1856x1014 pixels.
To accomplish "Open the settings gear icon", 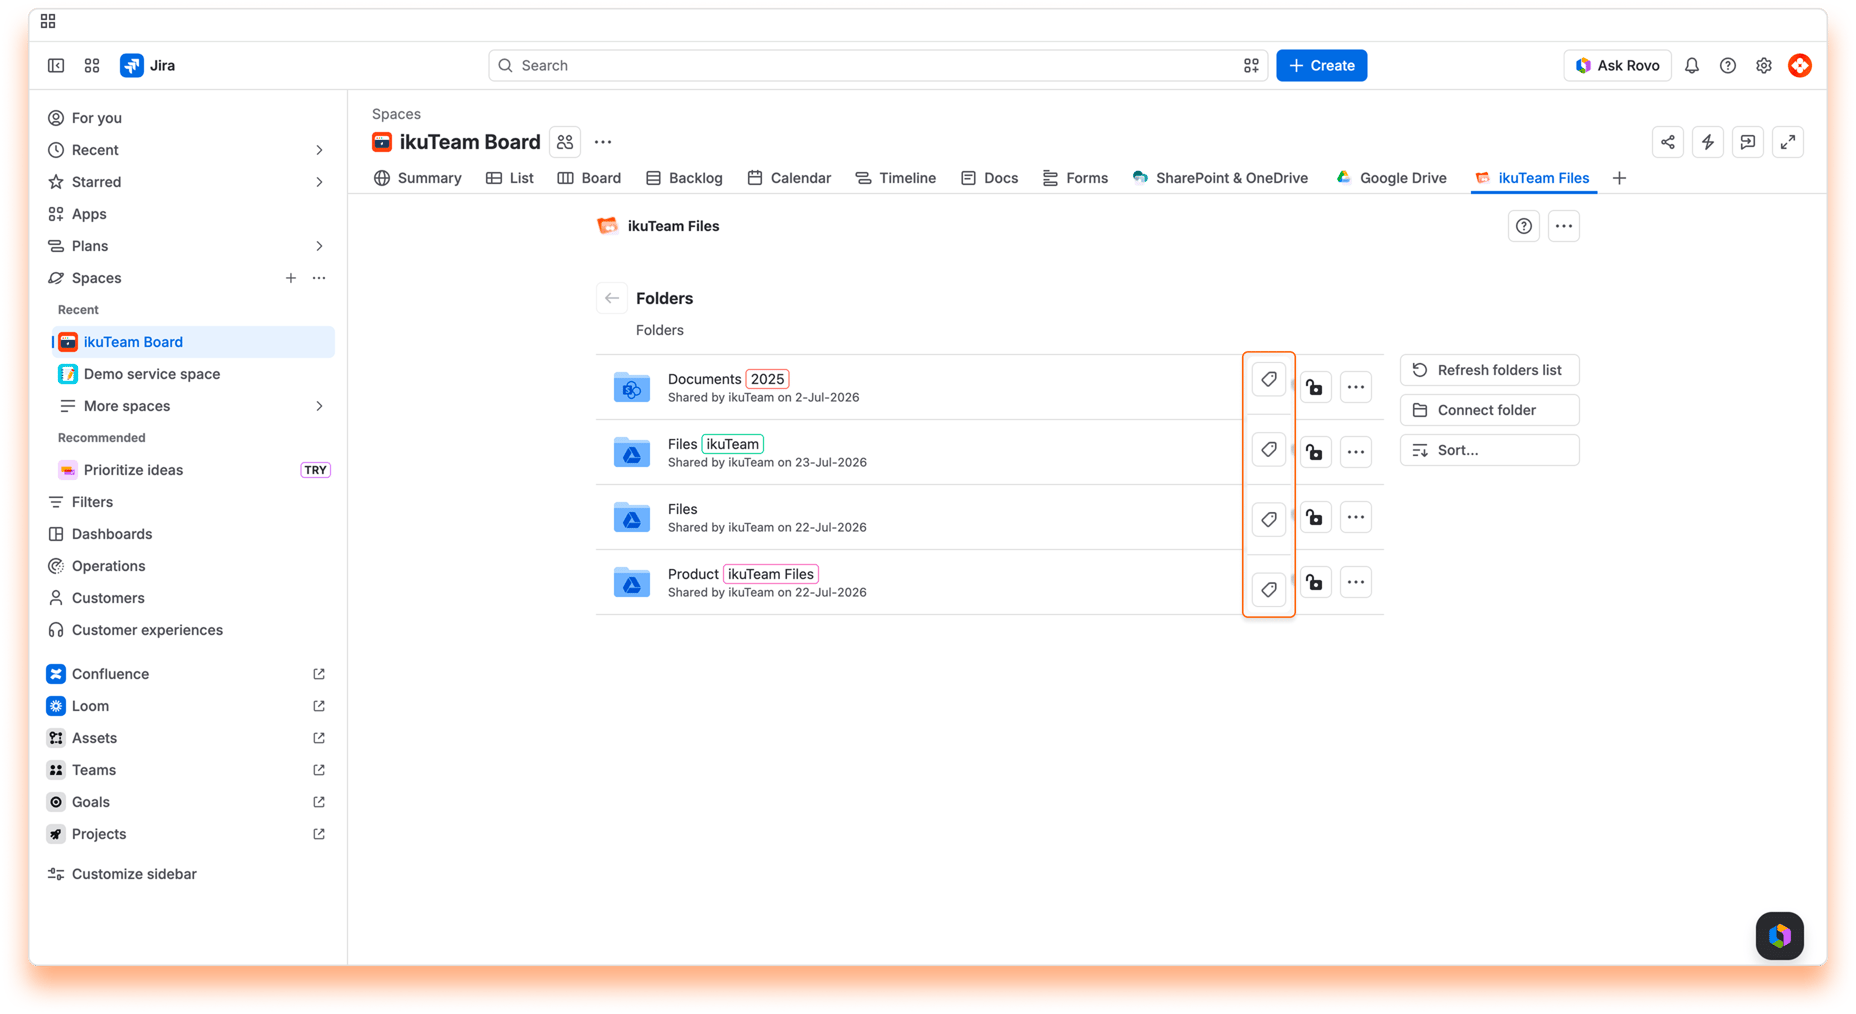I will pyautogui.click(x=1764, y=66).
